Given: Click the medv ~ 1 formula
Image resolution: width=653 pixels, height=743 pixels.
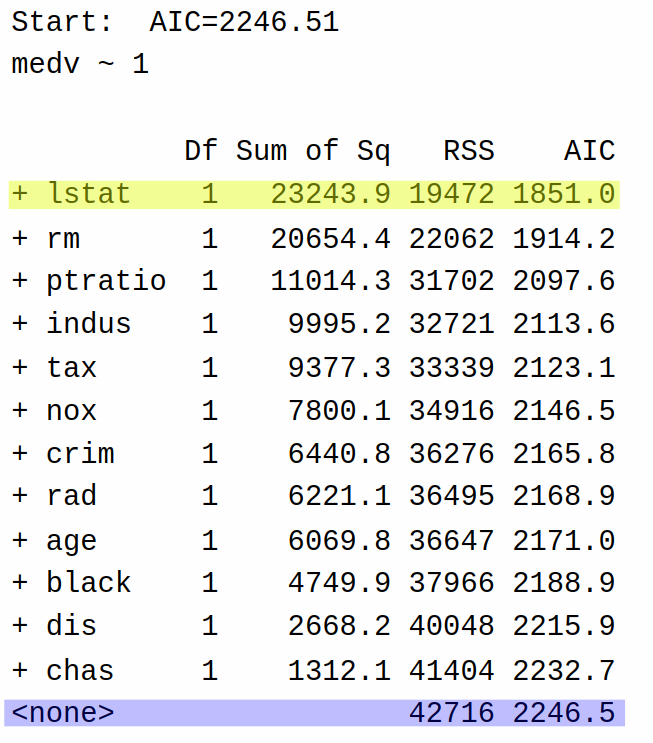Looking at the screenshot, I should point(80,64).
